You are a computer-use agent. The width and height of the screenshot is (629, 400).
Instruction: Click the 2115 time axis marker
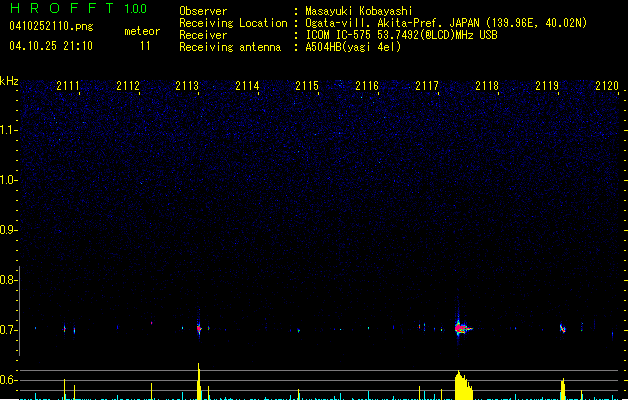point(307,86)
